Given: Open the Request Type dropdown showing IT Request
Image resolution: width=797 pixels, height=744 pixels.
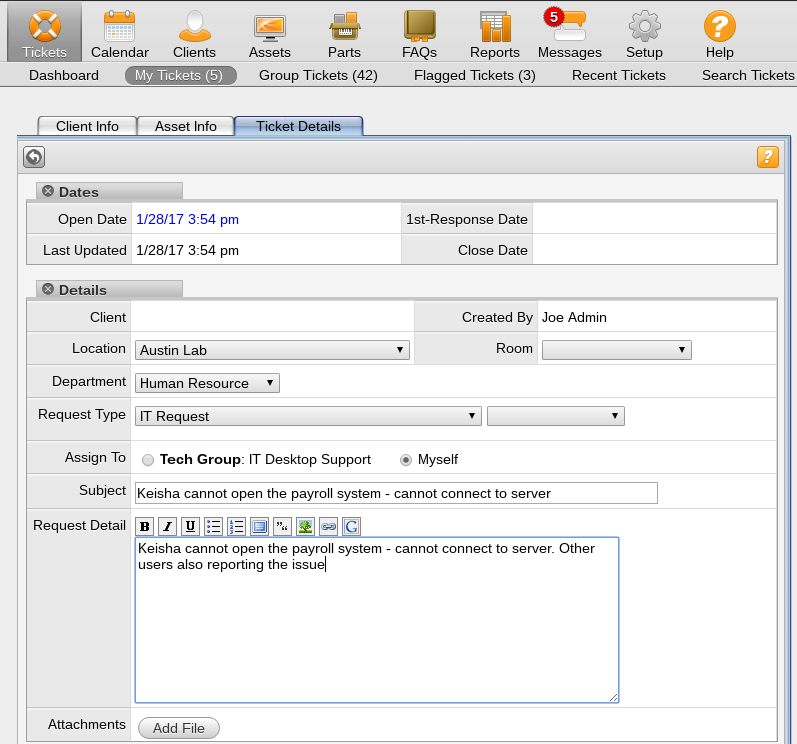Looking at the screenshot, I should [308, 416].
